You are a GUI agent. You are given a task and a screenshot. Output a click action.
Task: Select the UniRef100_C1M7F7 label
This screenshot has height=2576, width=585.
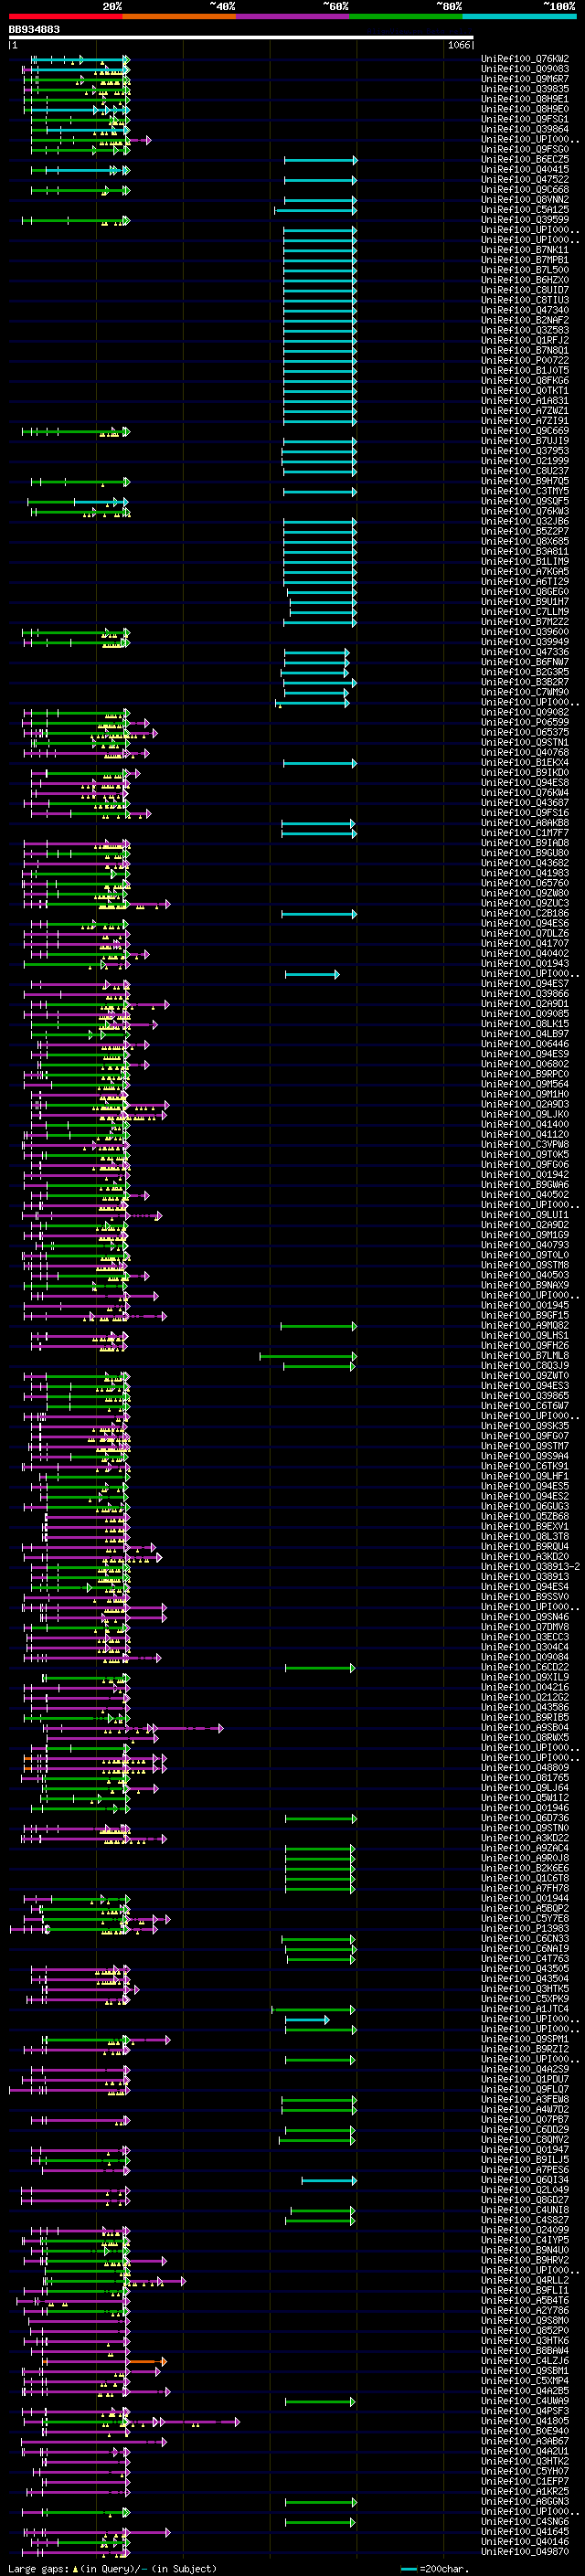click(x=525, y=833)
